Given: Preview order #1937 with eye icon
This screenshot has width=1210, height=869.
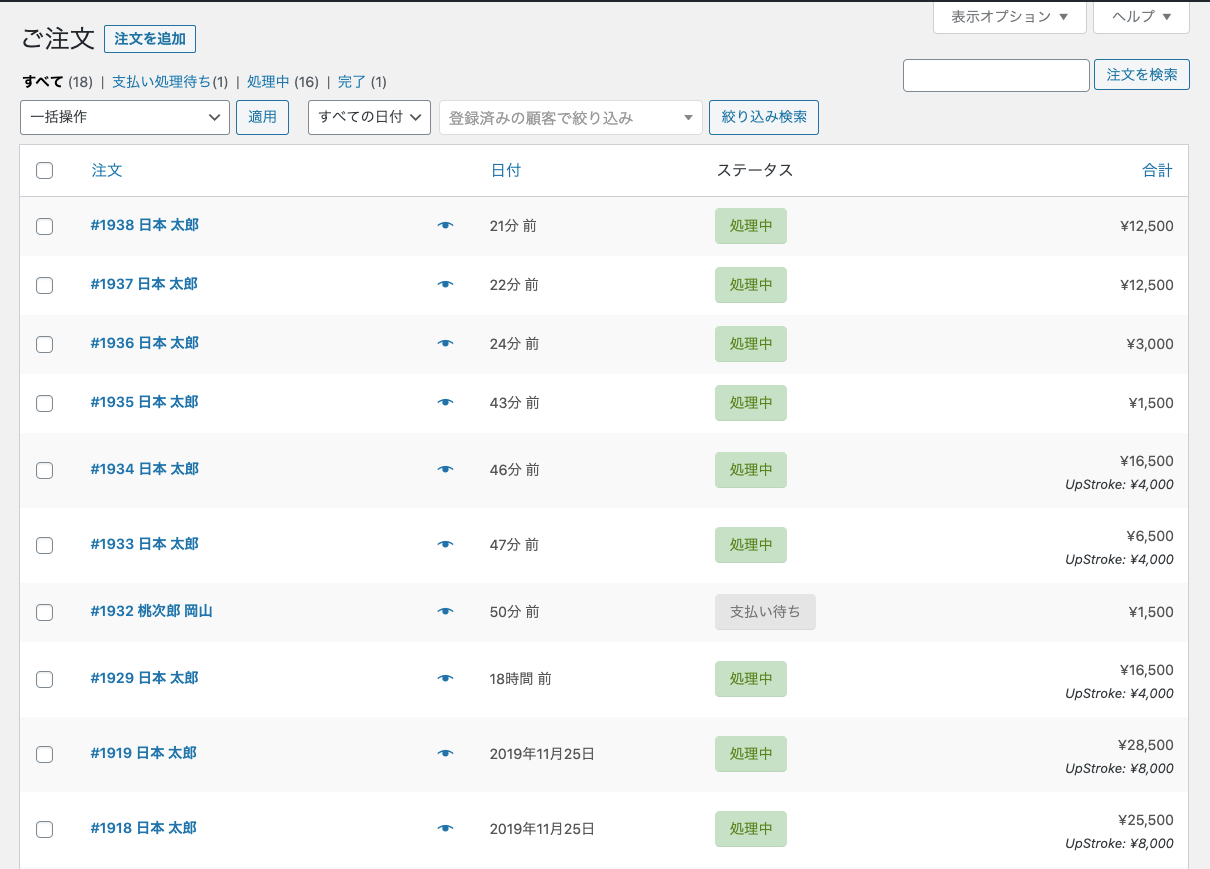Looking at the screenshot, I should tap(445, 285).
